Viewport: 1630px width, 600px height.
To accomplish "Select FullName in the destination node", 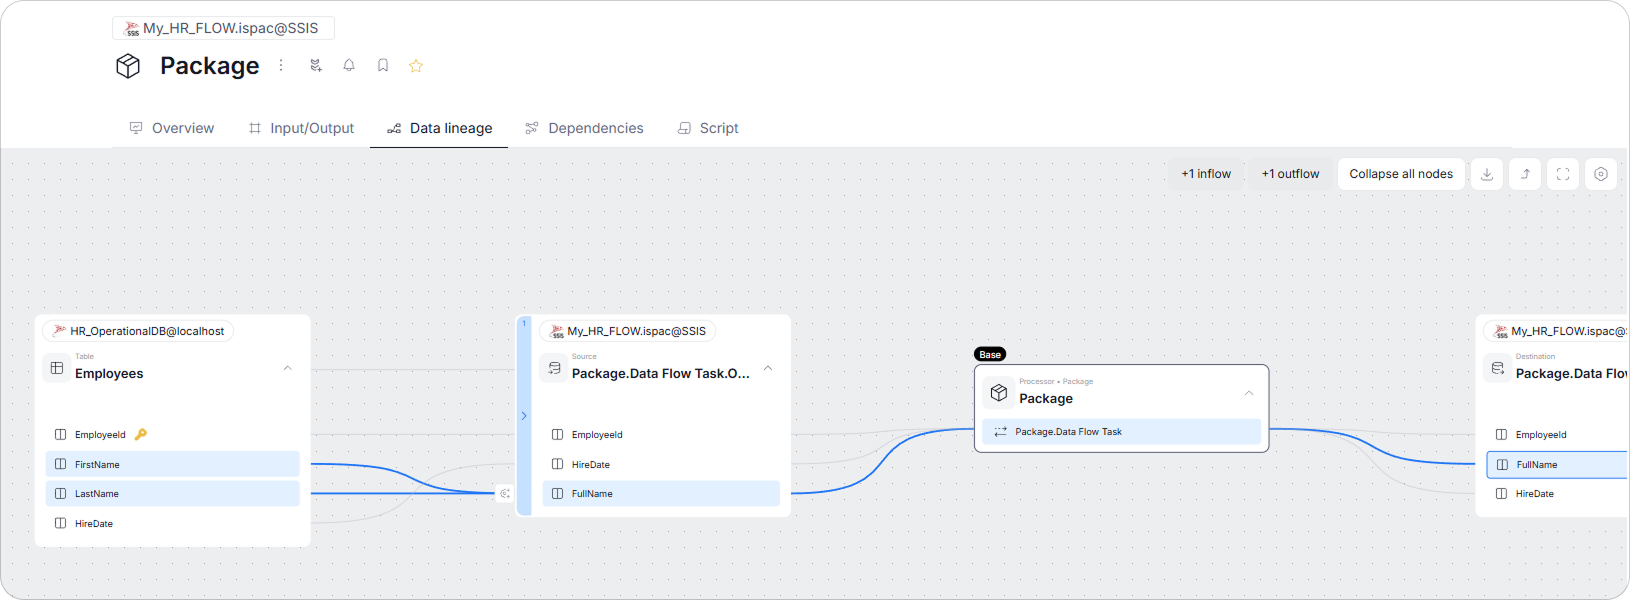I will [1558, 465].
